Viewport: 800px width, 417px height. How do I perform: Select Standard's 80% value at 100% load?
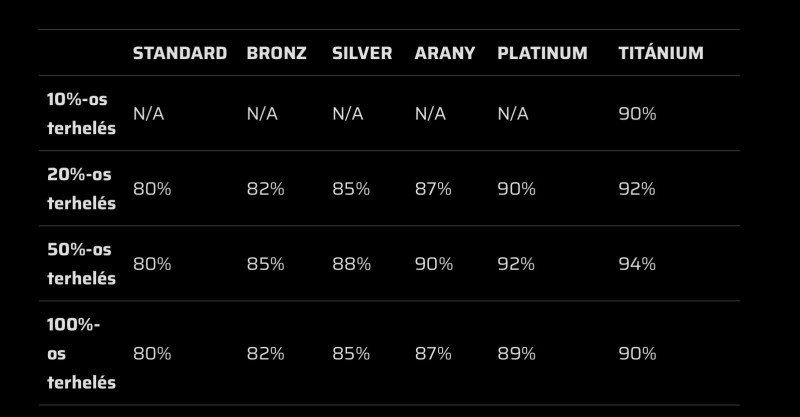coord(152,354)
